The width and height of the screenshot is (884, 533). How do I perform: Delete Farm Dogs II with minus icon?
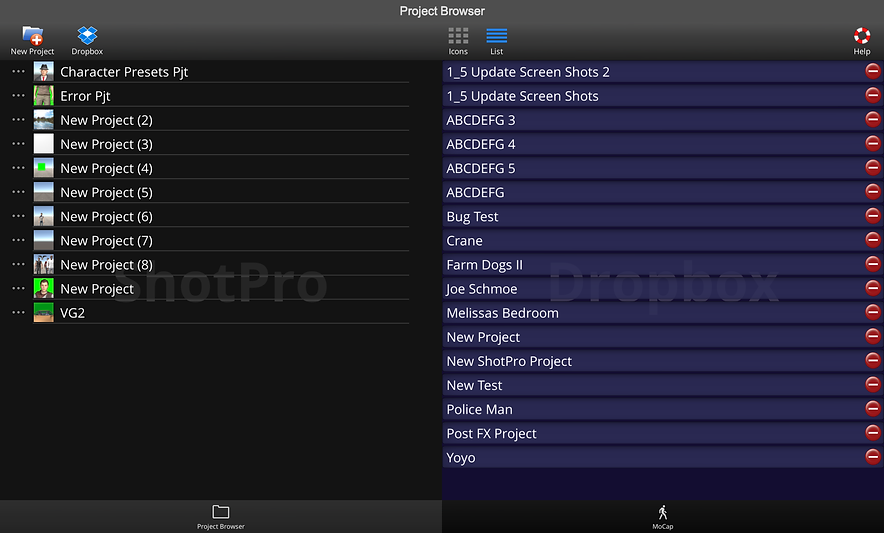(873, 264)
